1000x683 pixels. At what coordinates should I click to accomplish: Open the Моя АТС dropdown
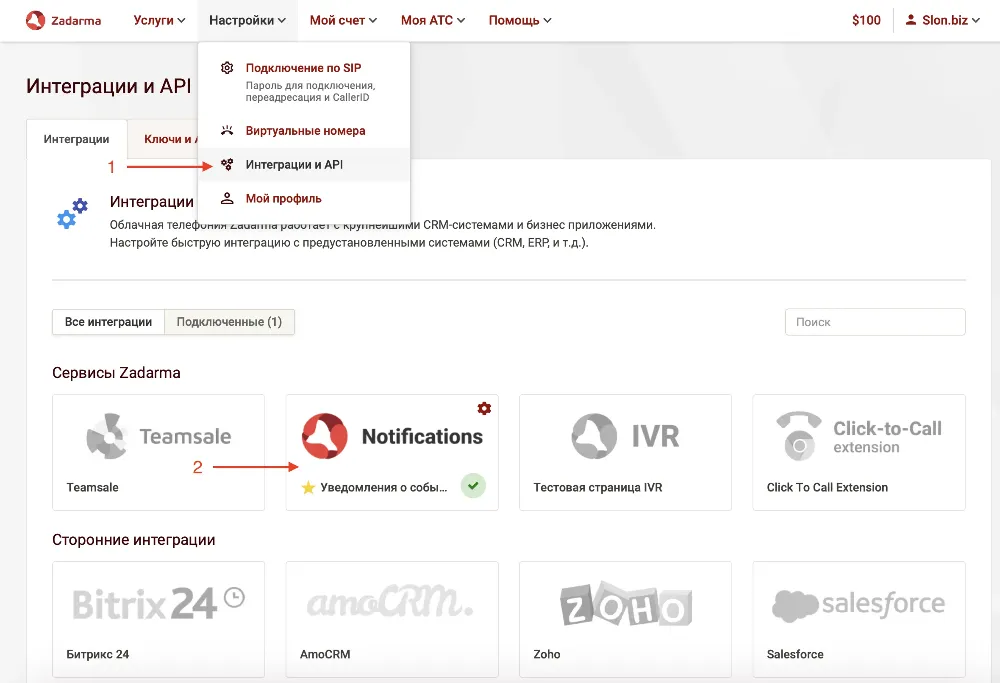click(433, 20)
